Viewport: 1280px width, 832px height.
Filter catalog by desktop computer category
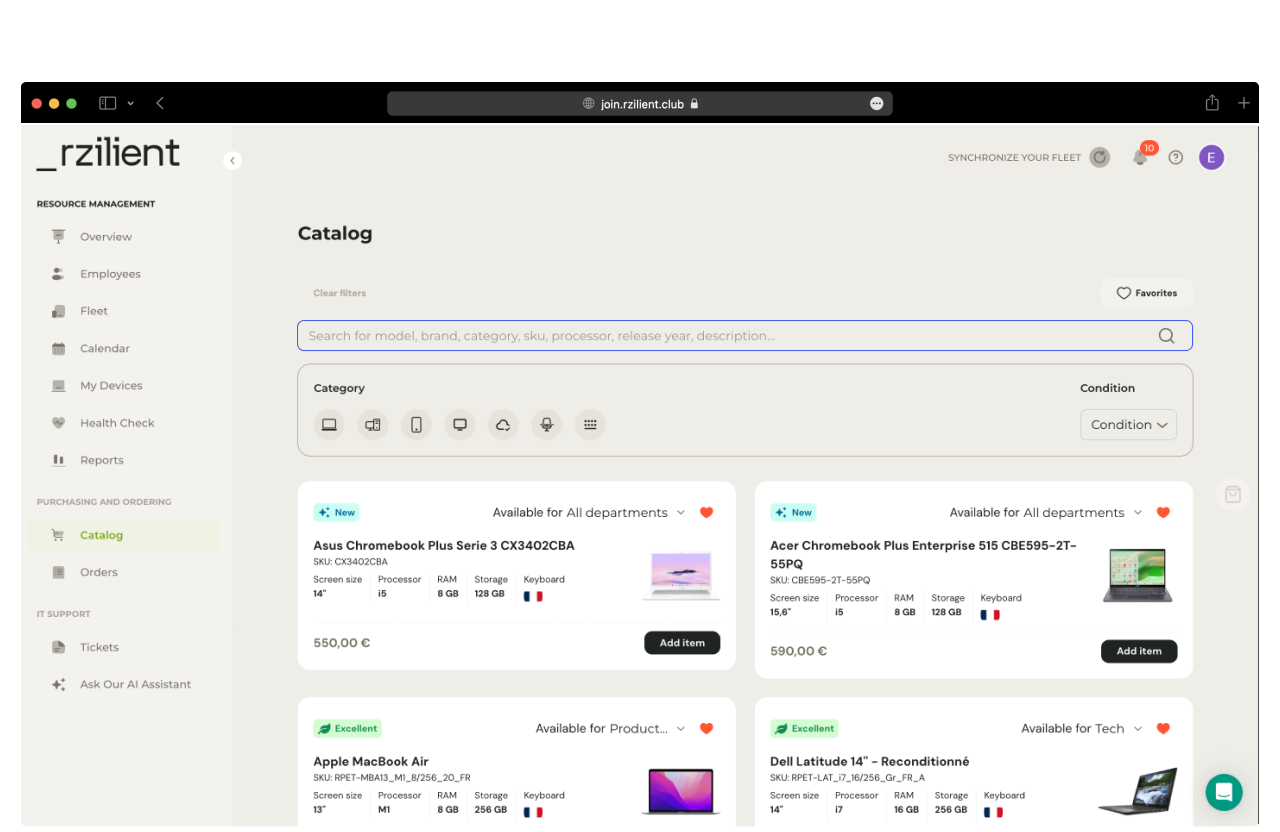click(373, 425)
